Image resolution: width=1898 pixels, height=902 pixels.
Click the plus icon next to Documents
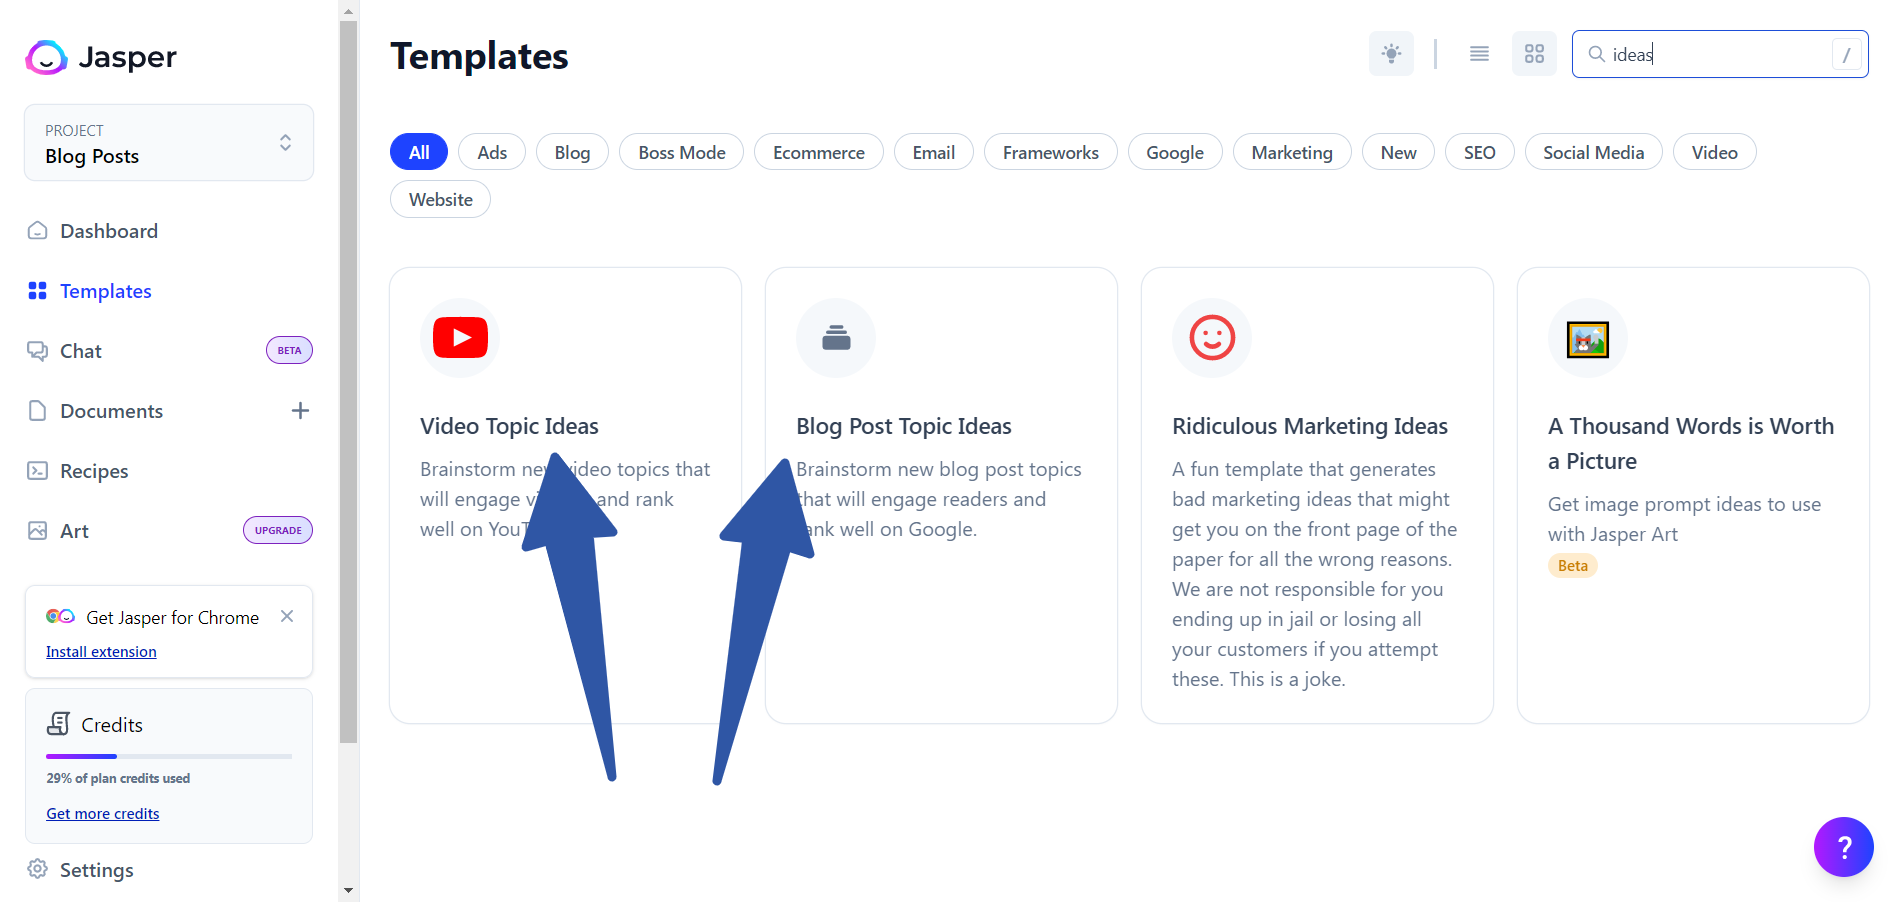pyautogui.click(x=300, y=411)
